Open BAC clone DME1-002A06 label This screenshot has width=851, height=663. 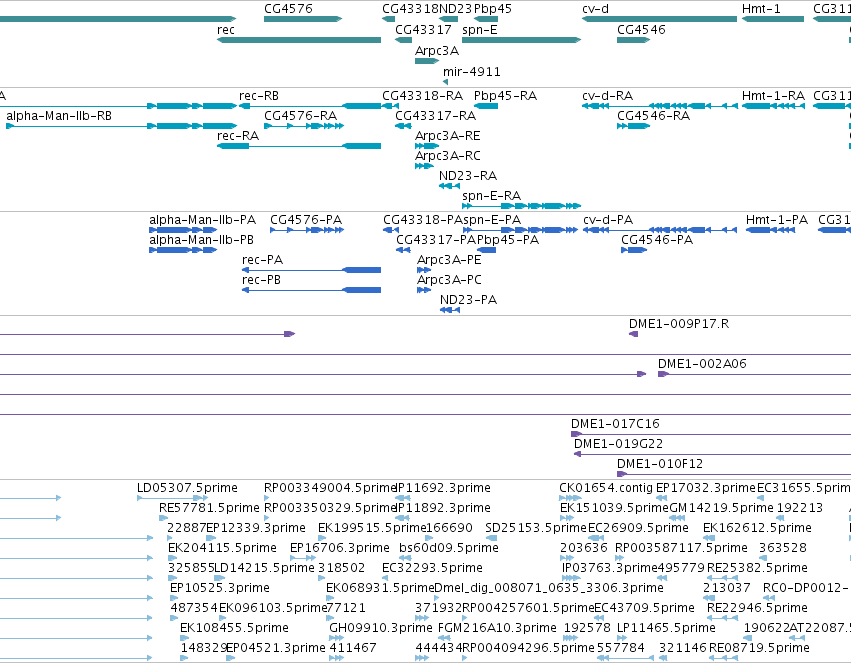click(x=702, y=364)
